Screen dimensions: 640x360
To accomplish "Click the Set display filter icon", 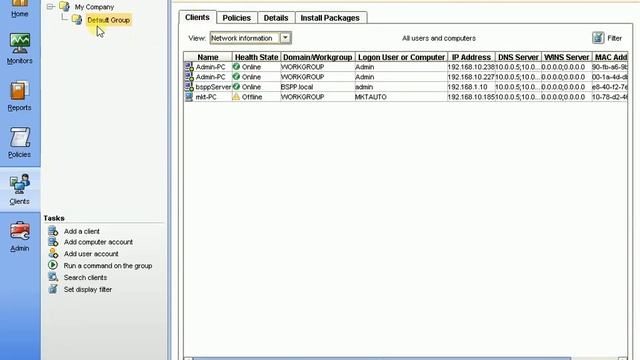I will pos(53,289).
